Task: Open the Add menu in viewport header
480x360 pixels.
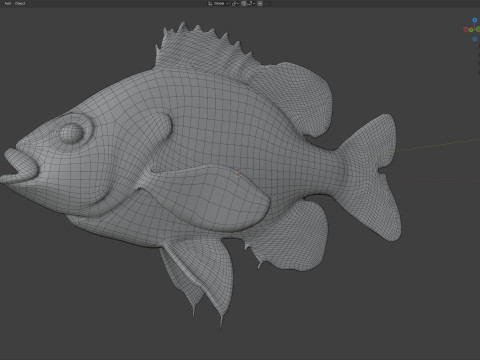Action: click(7, 3)
